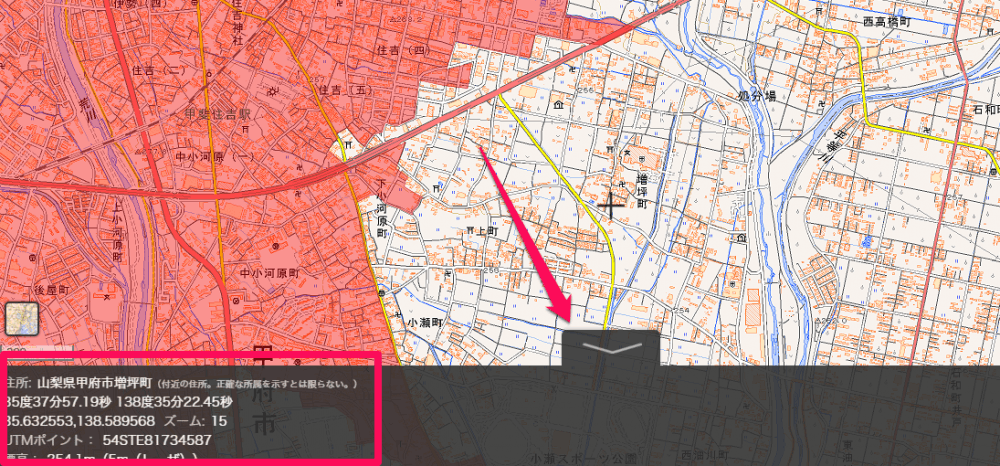
Task: Click the crosshair marker at map center
Action: pyautogui.click(x=612, y=207)
